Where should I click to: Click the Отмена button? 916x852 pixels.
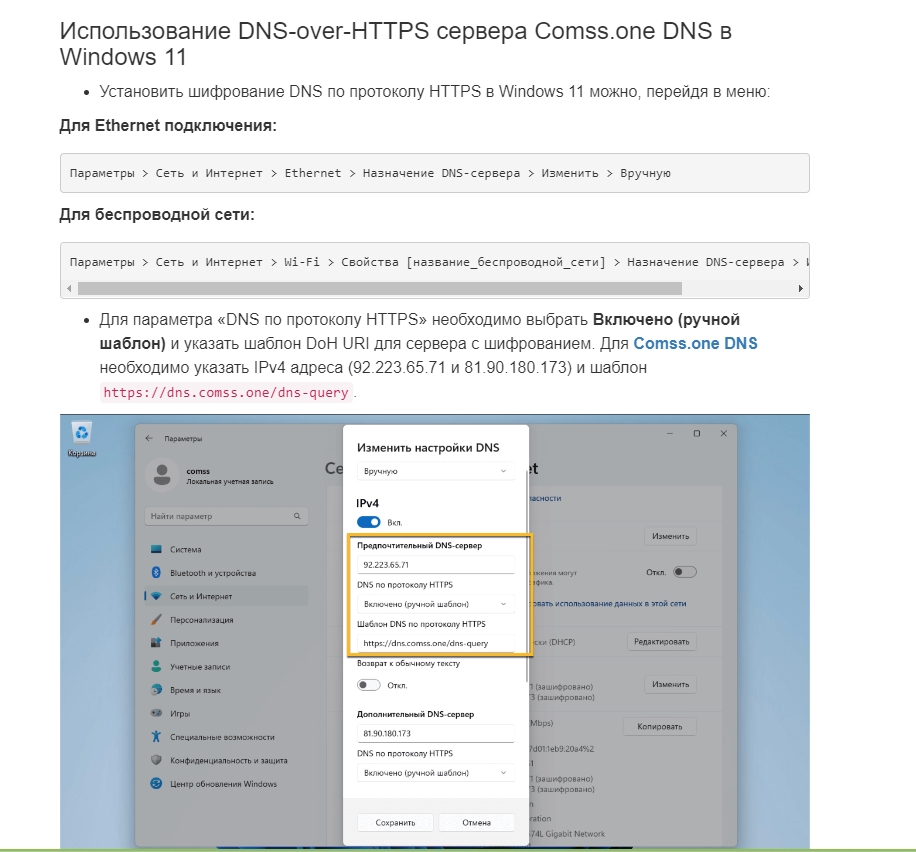(x=476, y=822)
